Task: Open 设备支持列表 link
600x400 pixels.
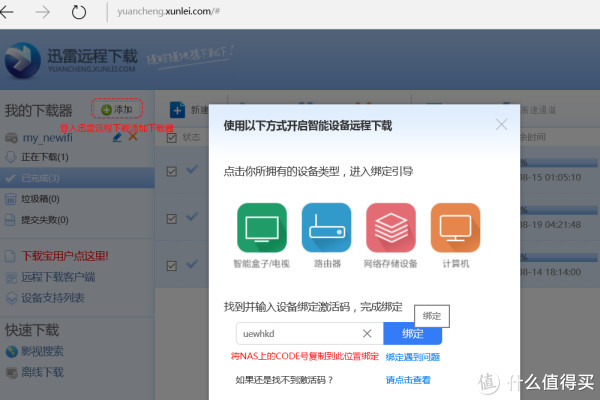Action: click(x=53, y=298)
